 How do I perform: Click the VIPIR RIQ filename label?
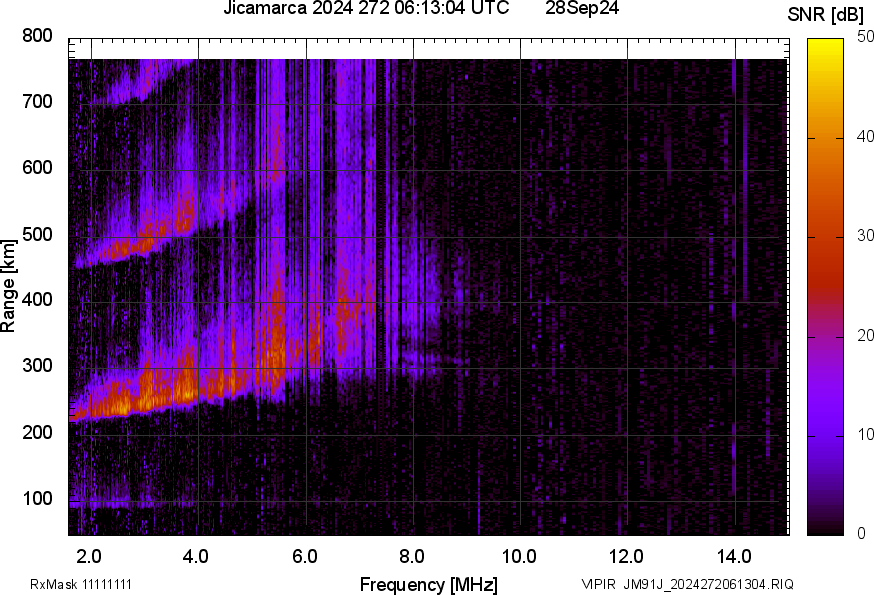(x=687, y=584)
